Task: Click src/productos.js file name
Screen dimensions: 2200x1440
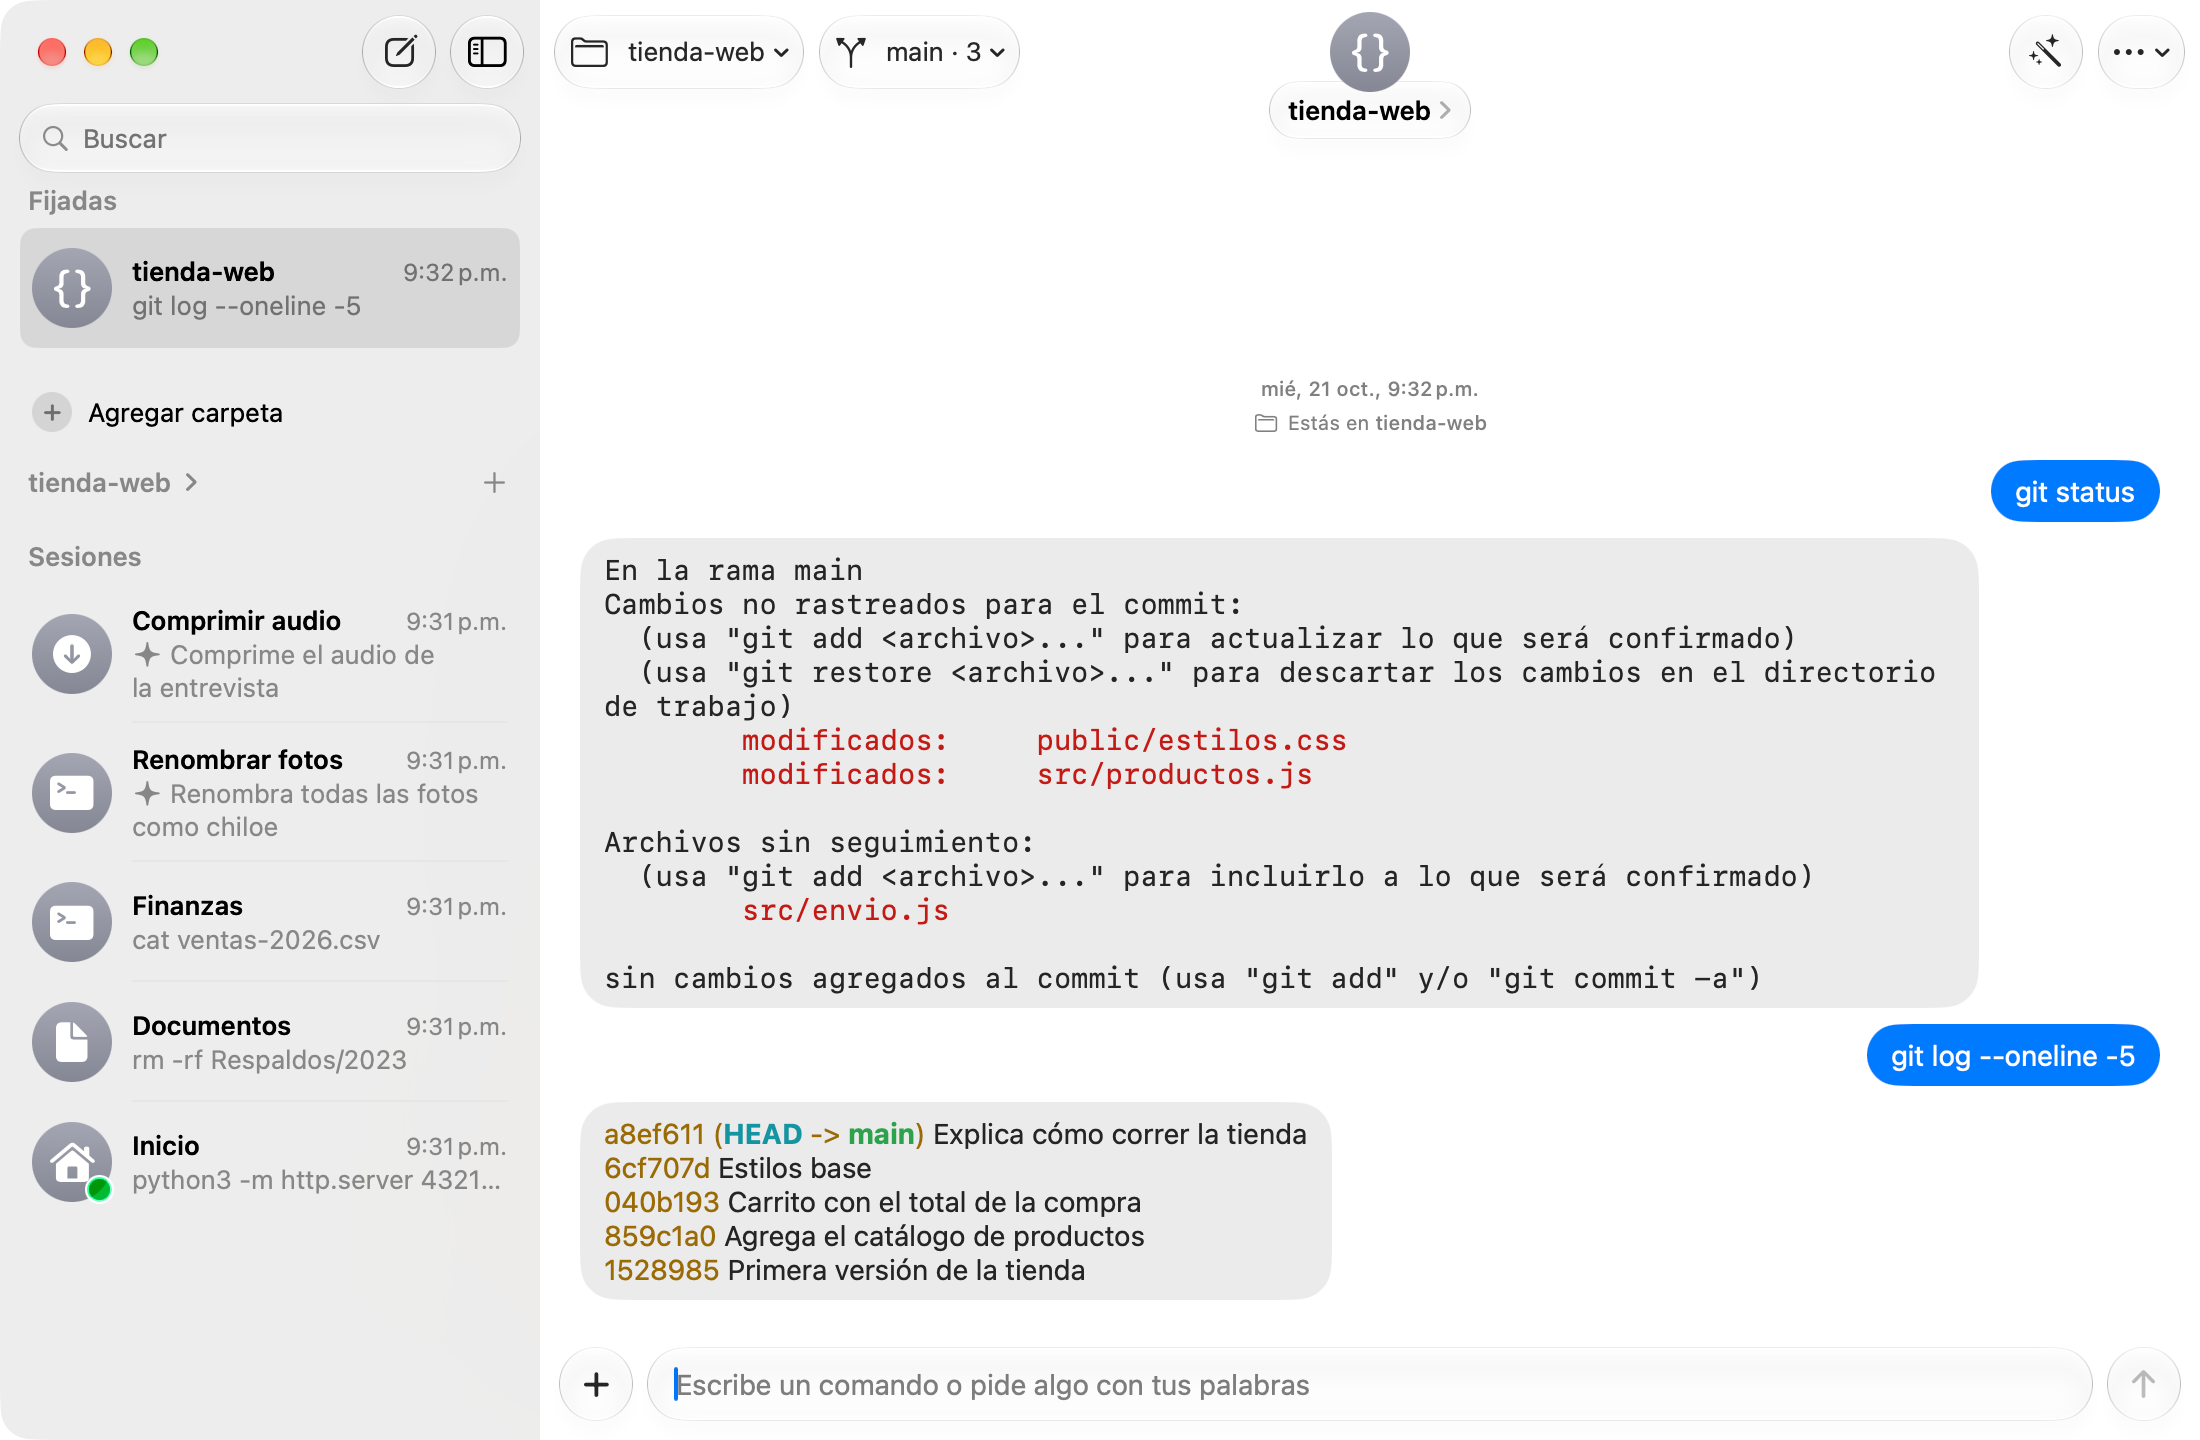Action: pos(1174,774)
